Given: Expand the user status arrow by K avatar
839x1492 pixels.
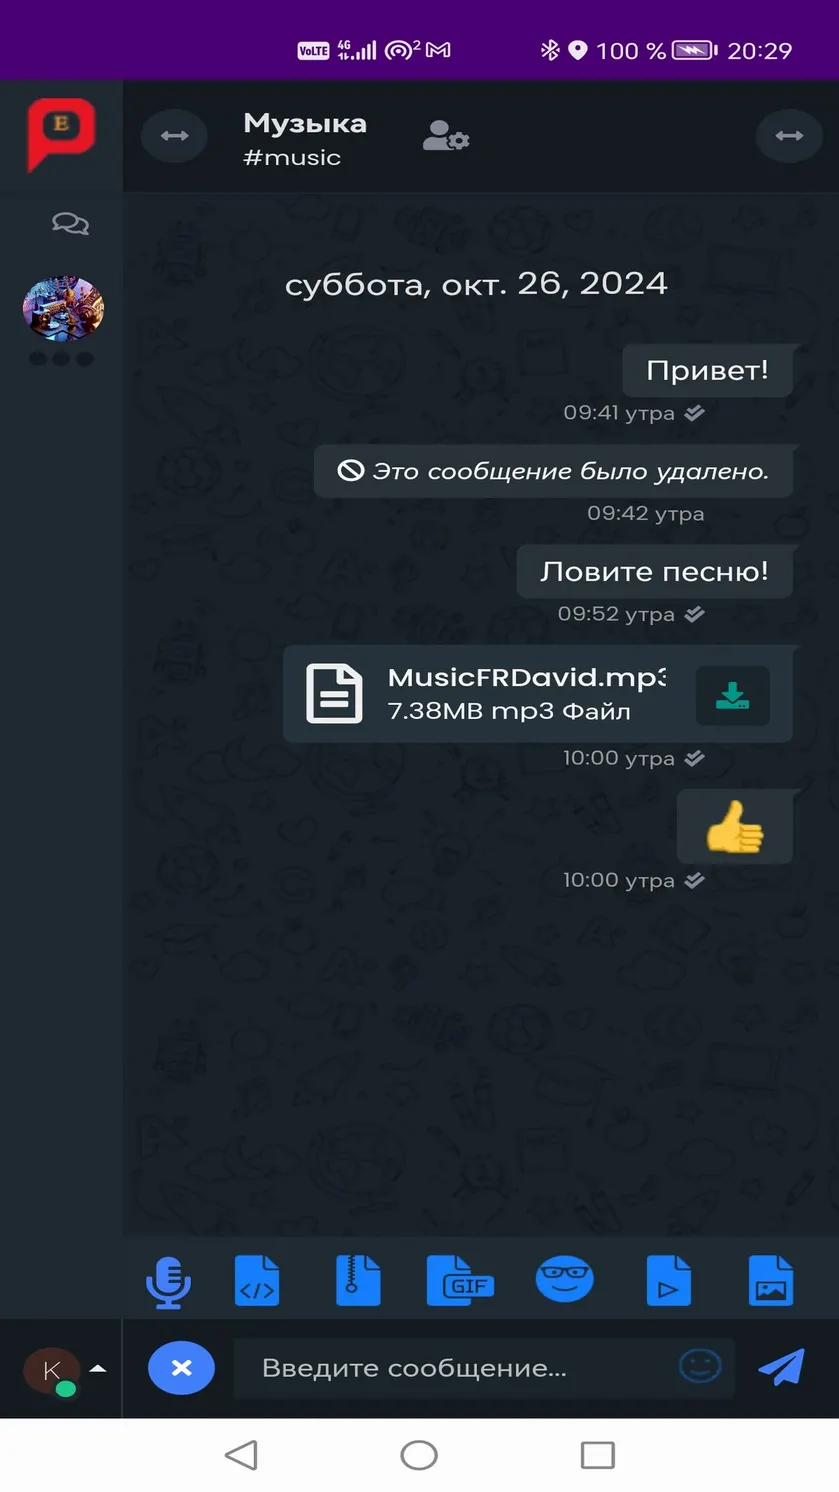Looking at the screenshot, I should click(98, 1367).
